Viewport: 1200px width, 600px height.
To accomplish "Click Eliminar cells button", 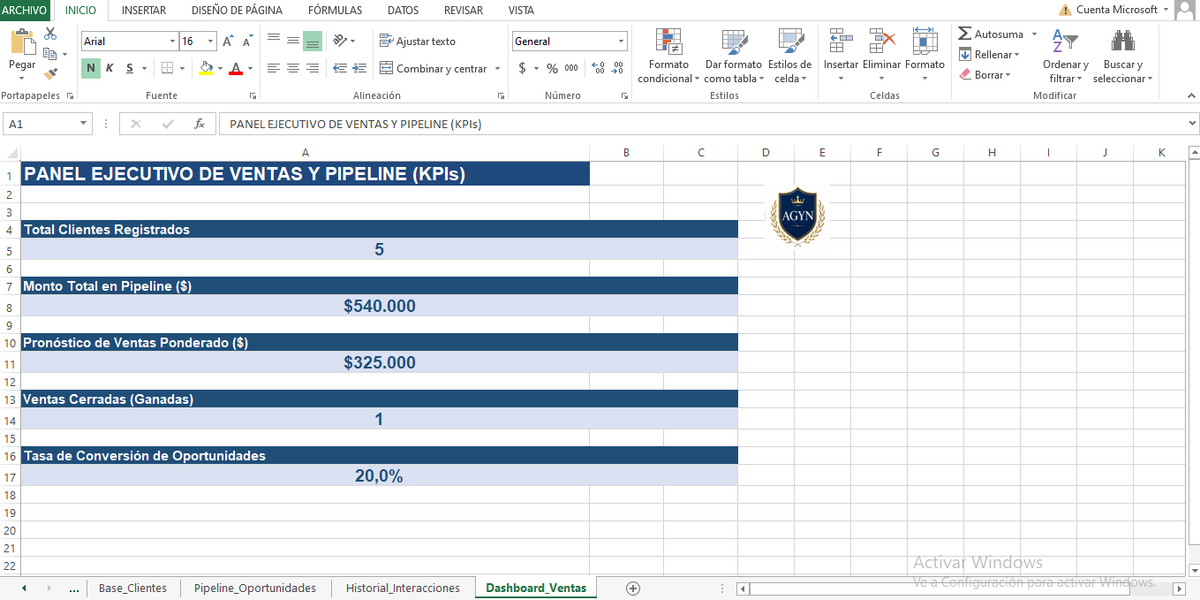I will coord(882,55).
